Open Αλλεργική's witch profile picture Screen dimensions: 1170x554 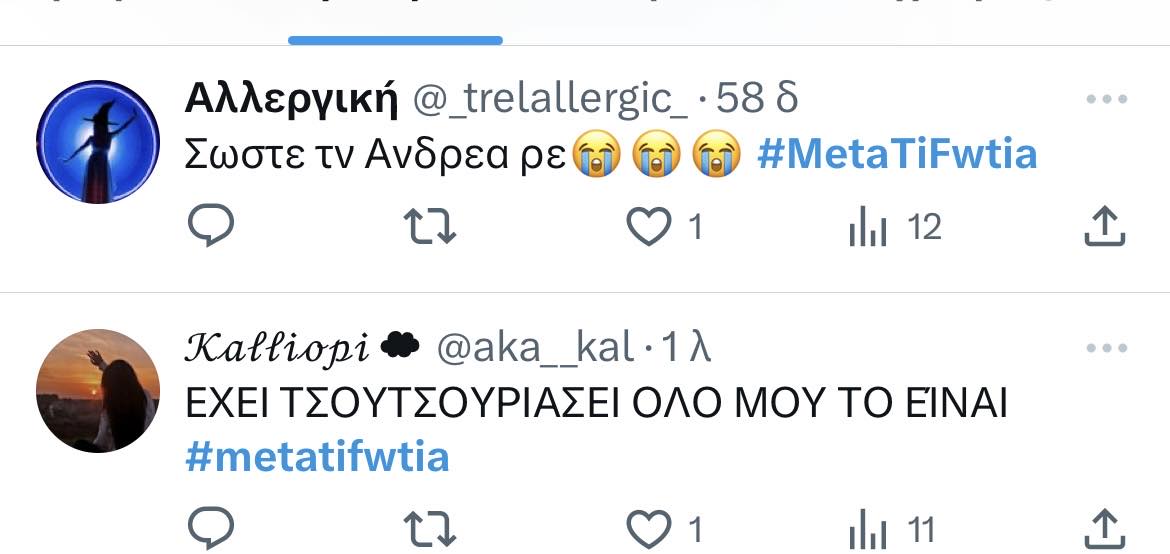click(x=98, y=141)
